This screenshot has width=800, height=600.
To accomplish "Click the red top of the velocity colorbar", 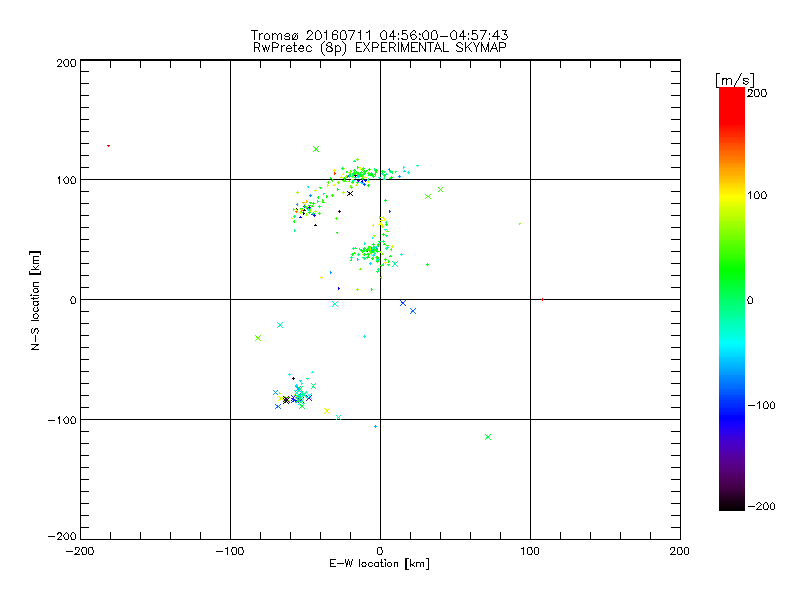I will coord(731,92).
